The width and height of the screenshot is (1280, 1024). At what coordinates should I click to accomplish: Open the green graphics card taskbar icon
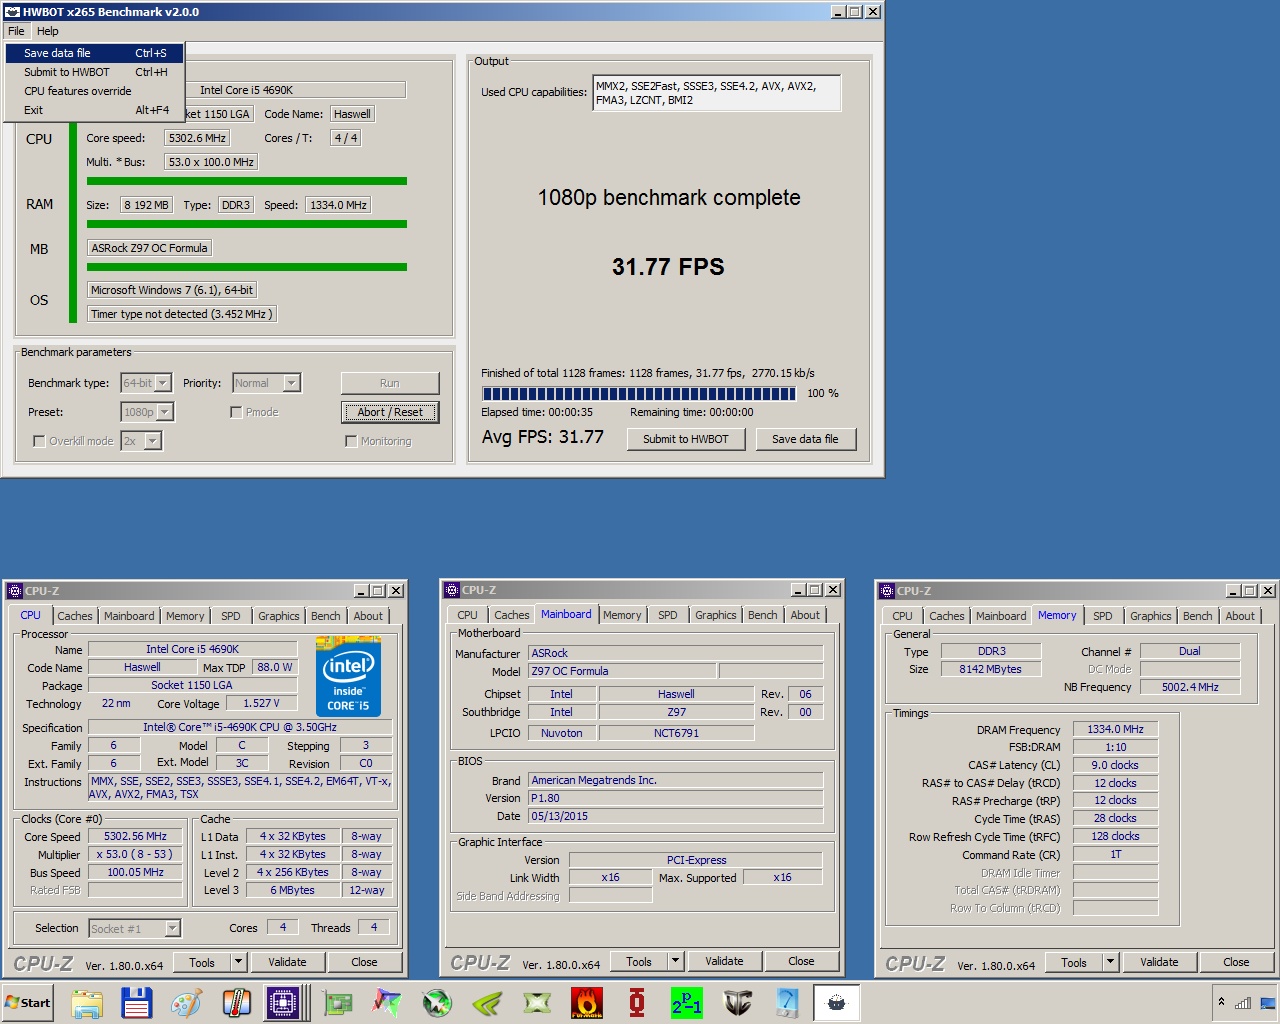tap(338, 1002)
